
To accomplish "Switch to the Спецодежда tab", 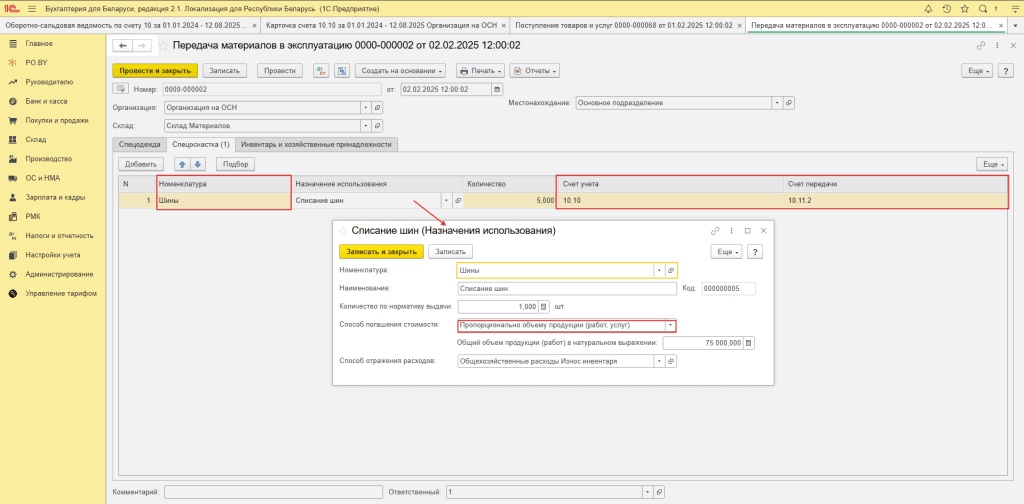I will tap(138, 144).
